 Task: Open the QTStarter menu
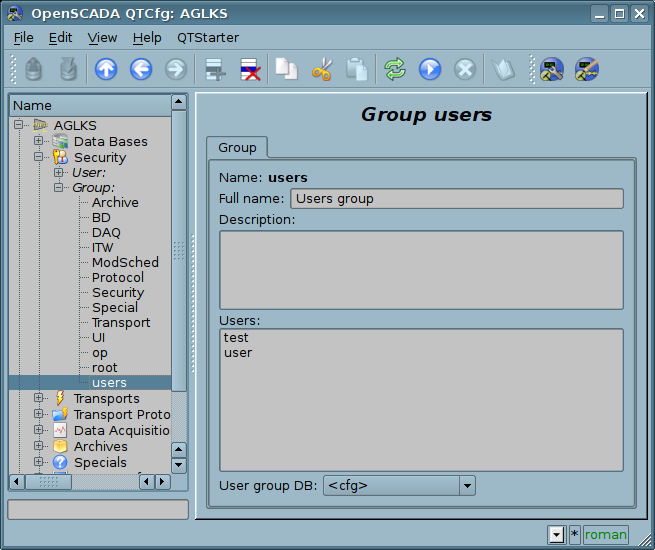(208, 38)
